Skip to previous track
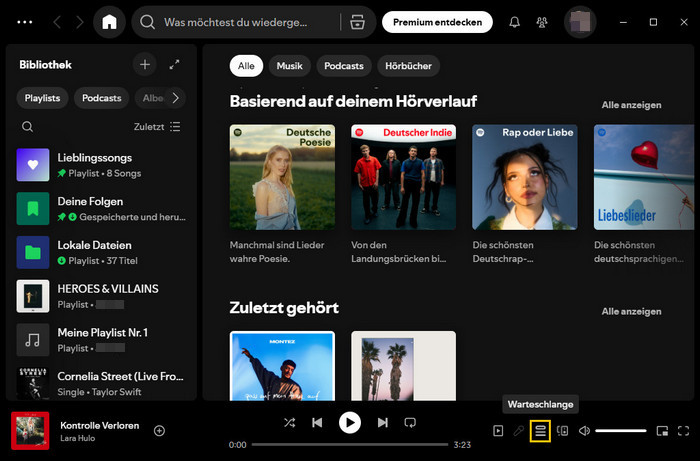 point(317,422)
